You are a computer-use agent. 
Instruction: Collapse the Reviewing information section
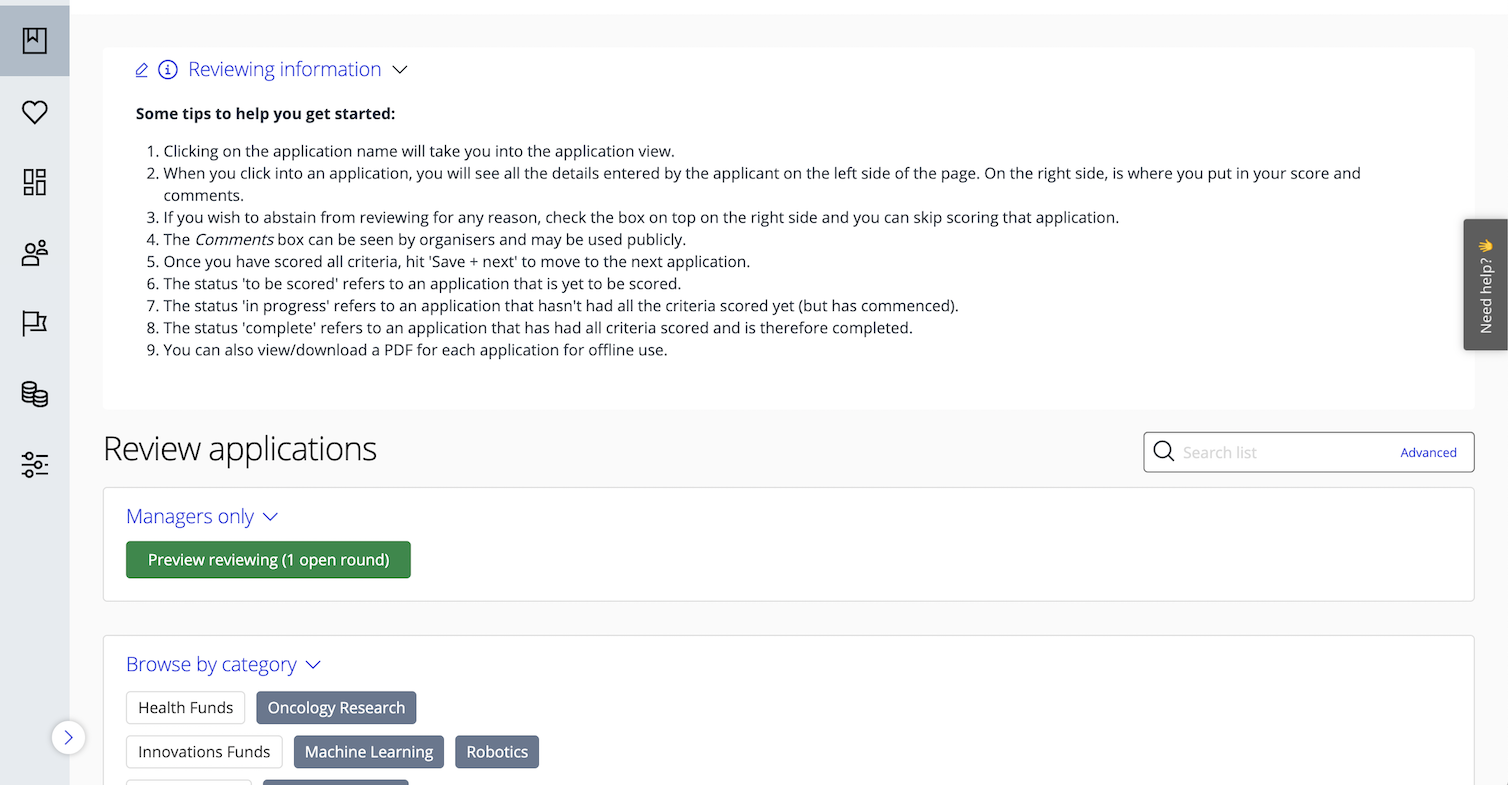coord(400,70)
